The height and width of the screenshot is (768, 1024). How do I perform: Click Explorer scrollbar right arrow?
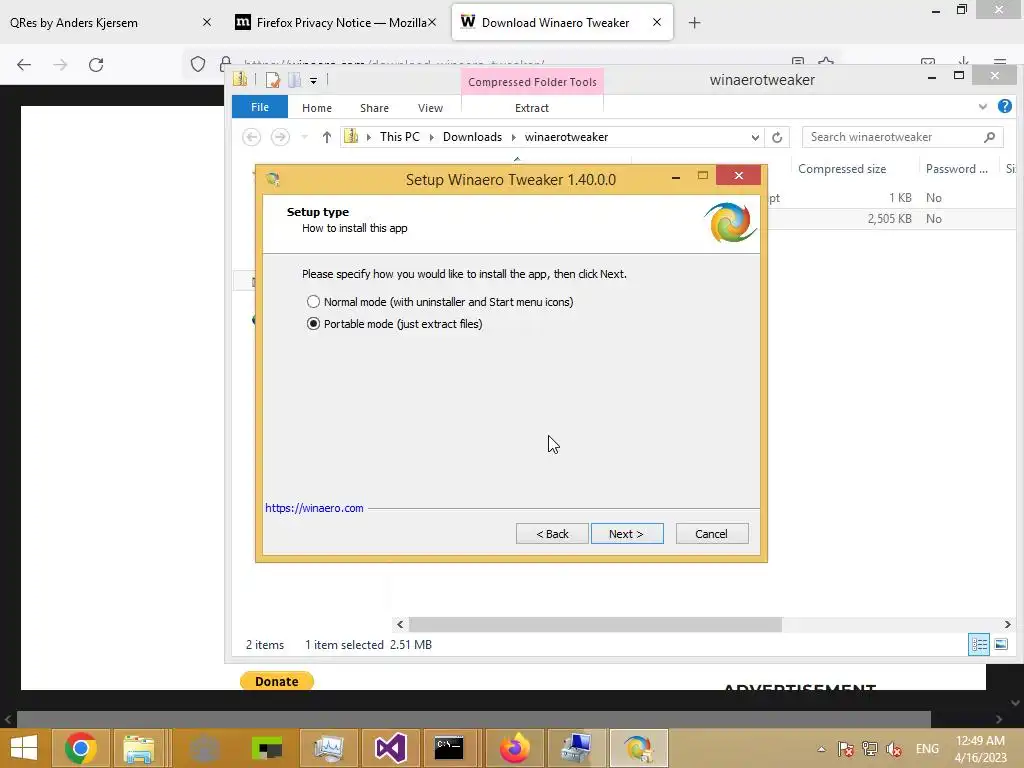1008,624
